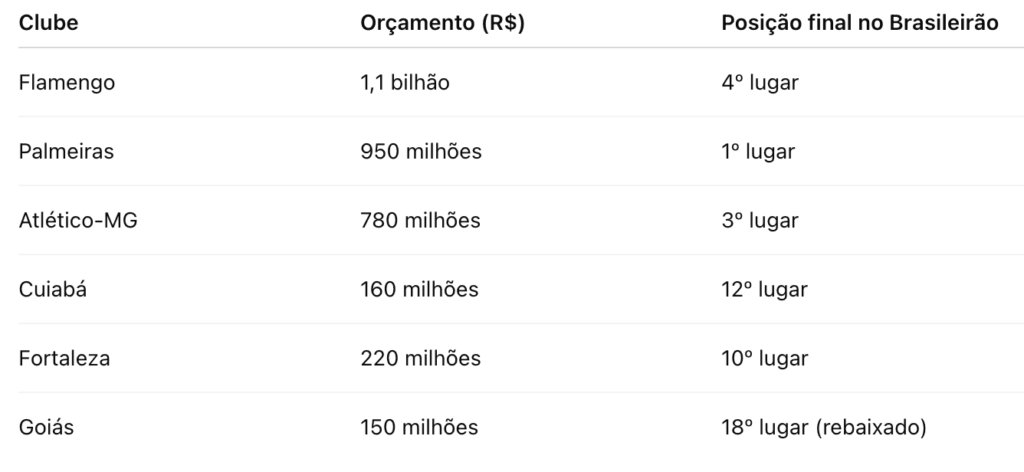Click the Posição final no Brasileirão header
This screenshot has height=472, width=1024.
860,24
